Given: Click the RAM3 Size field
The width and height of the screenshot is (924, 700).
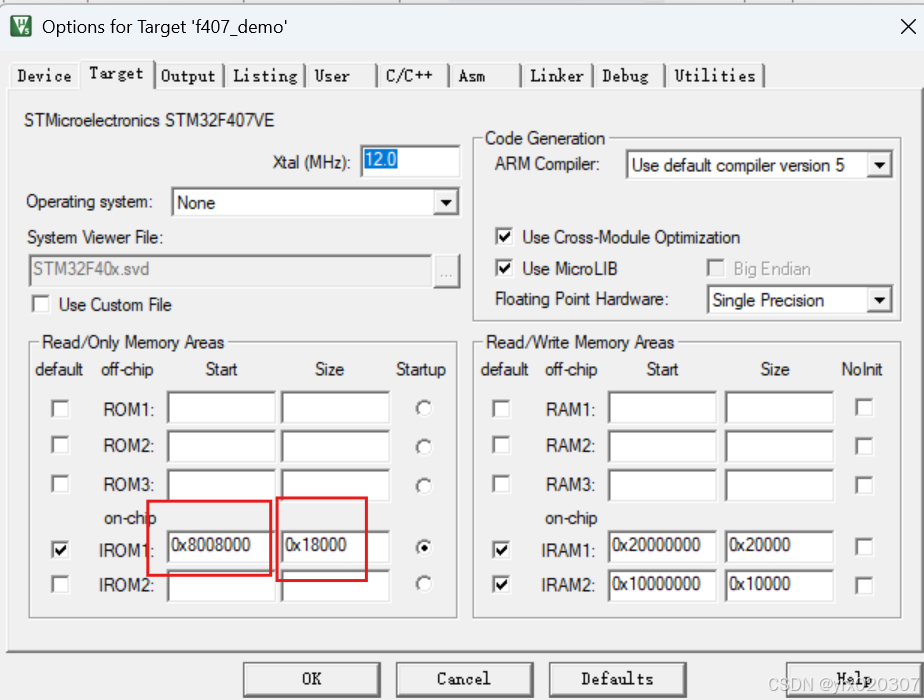Looking at the screenshot, I should (x=779, y=486).
